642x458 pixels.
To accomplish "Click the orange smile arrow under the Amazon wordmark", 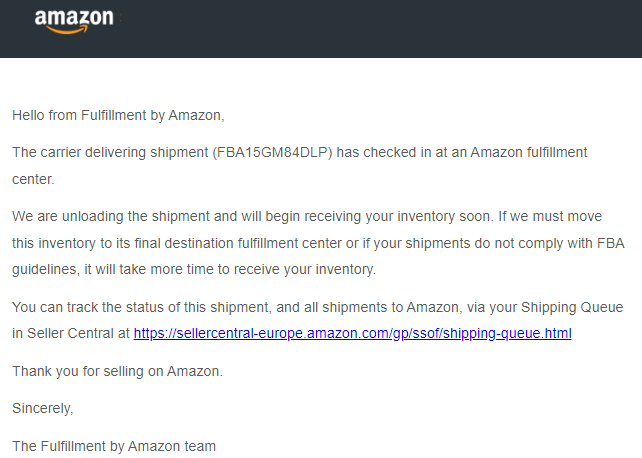I will tap(67, 30).
